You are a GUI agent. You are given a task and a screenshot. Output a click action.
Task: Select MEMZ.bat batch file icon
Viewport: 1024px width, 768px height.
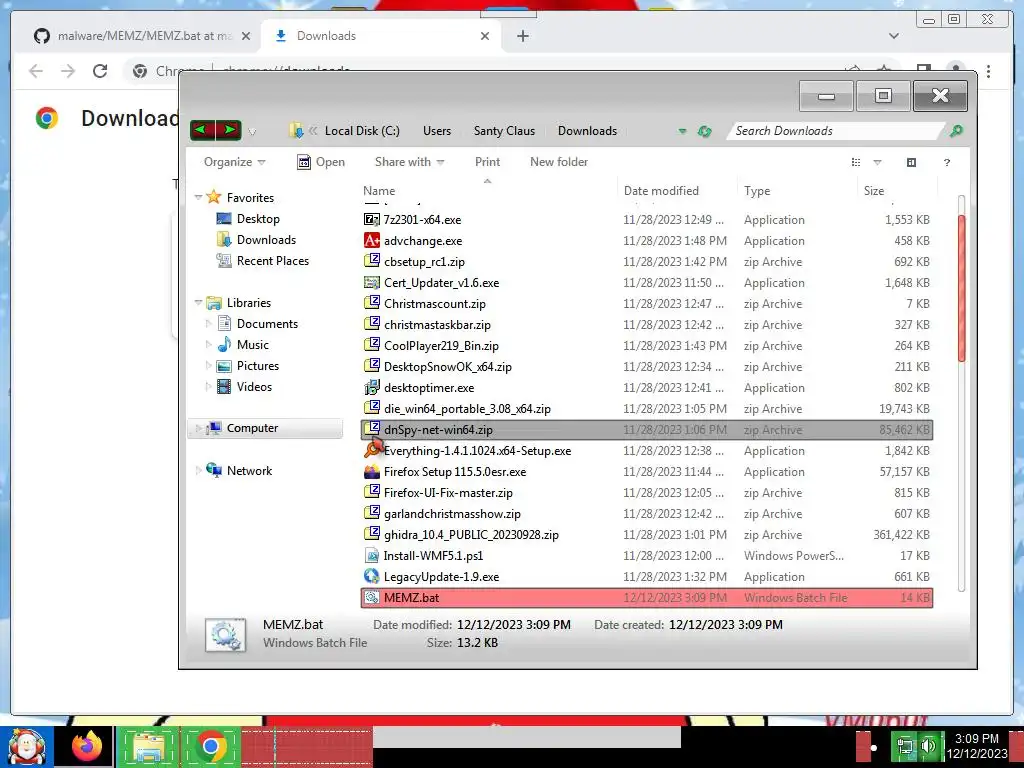coord(372,598)
